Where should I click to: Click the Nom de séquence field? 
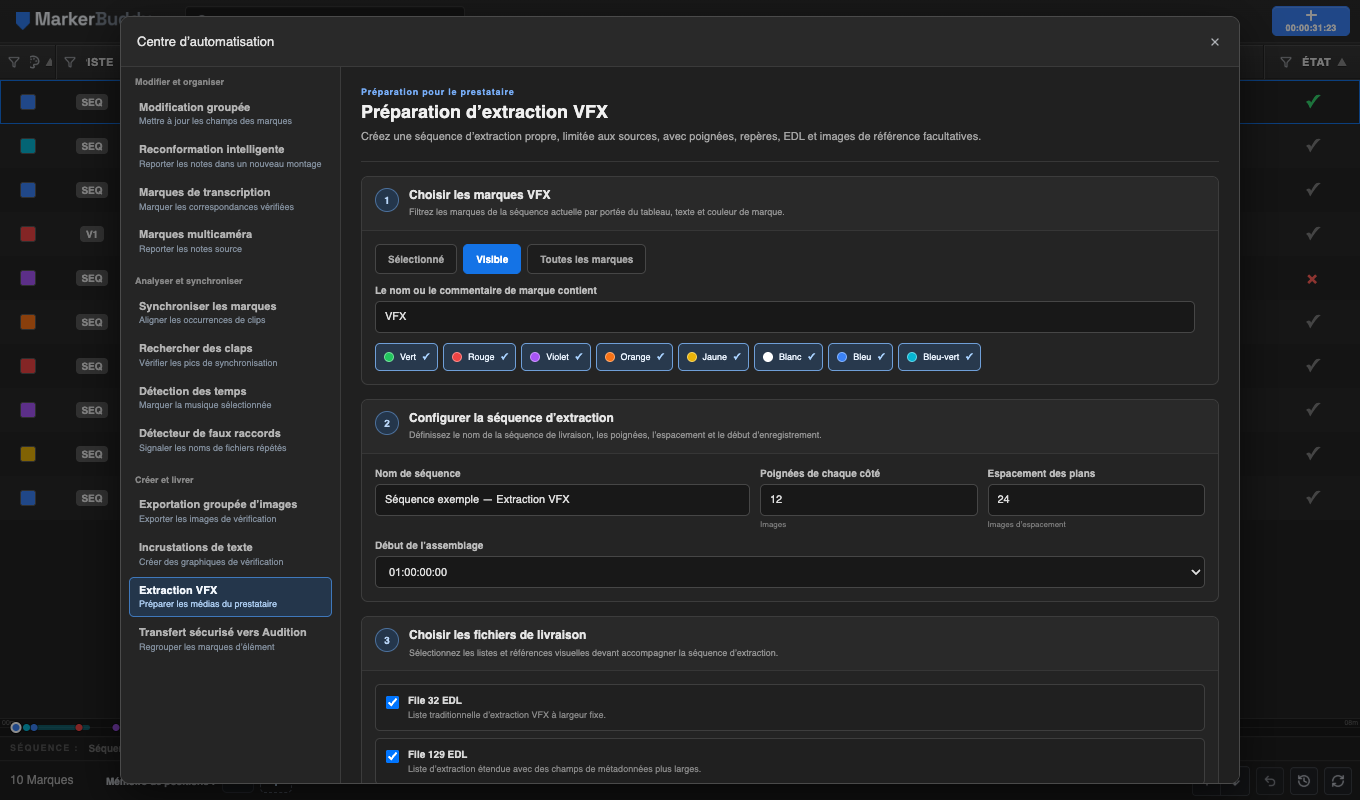[562, 500]
